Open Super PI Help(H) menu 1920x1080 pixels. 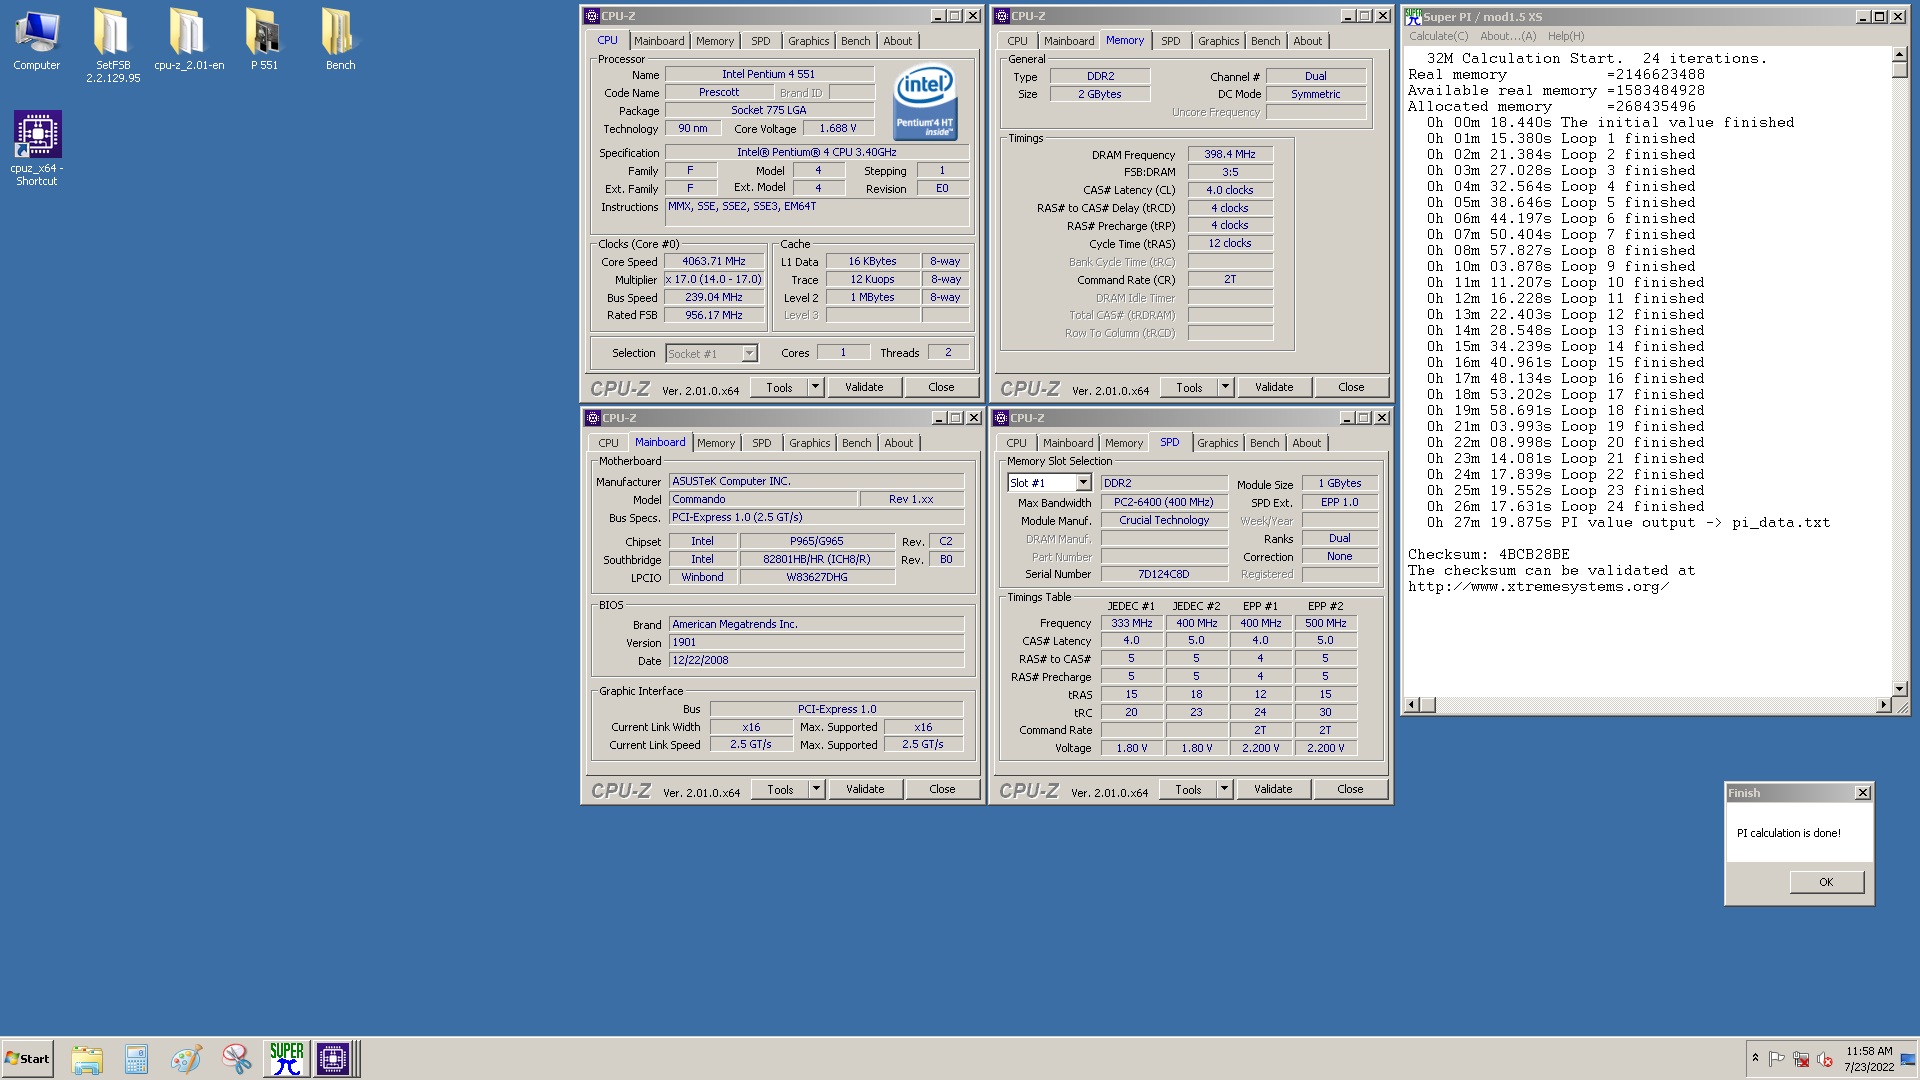[x=1566, y=36]
